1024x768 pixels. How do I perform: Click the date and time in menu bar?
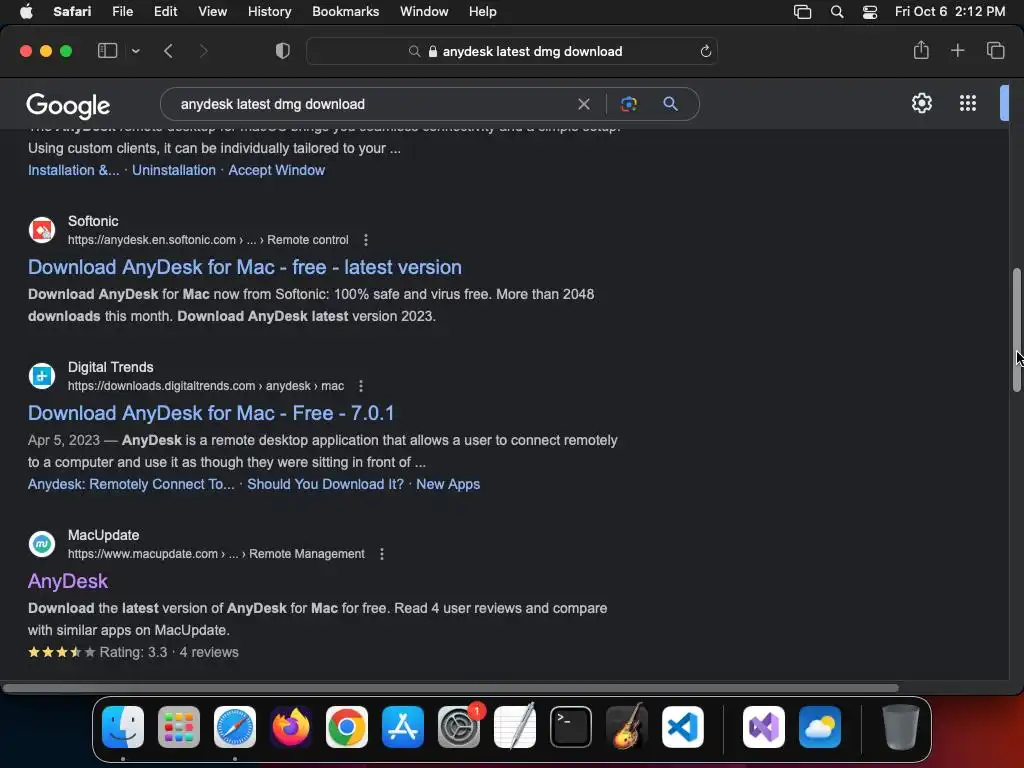coord(950,11)
